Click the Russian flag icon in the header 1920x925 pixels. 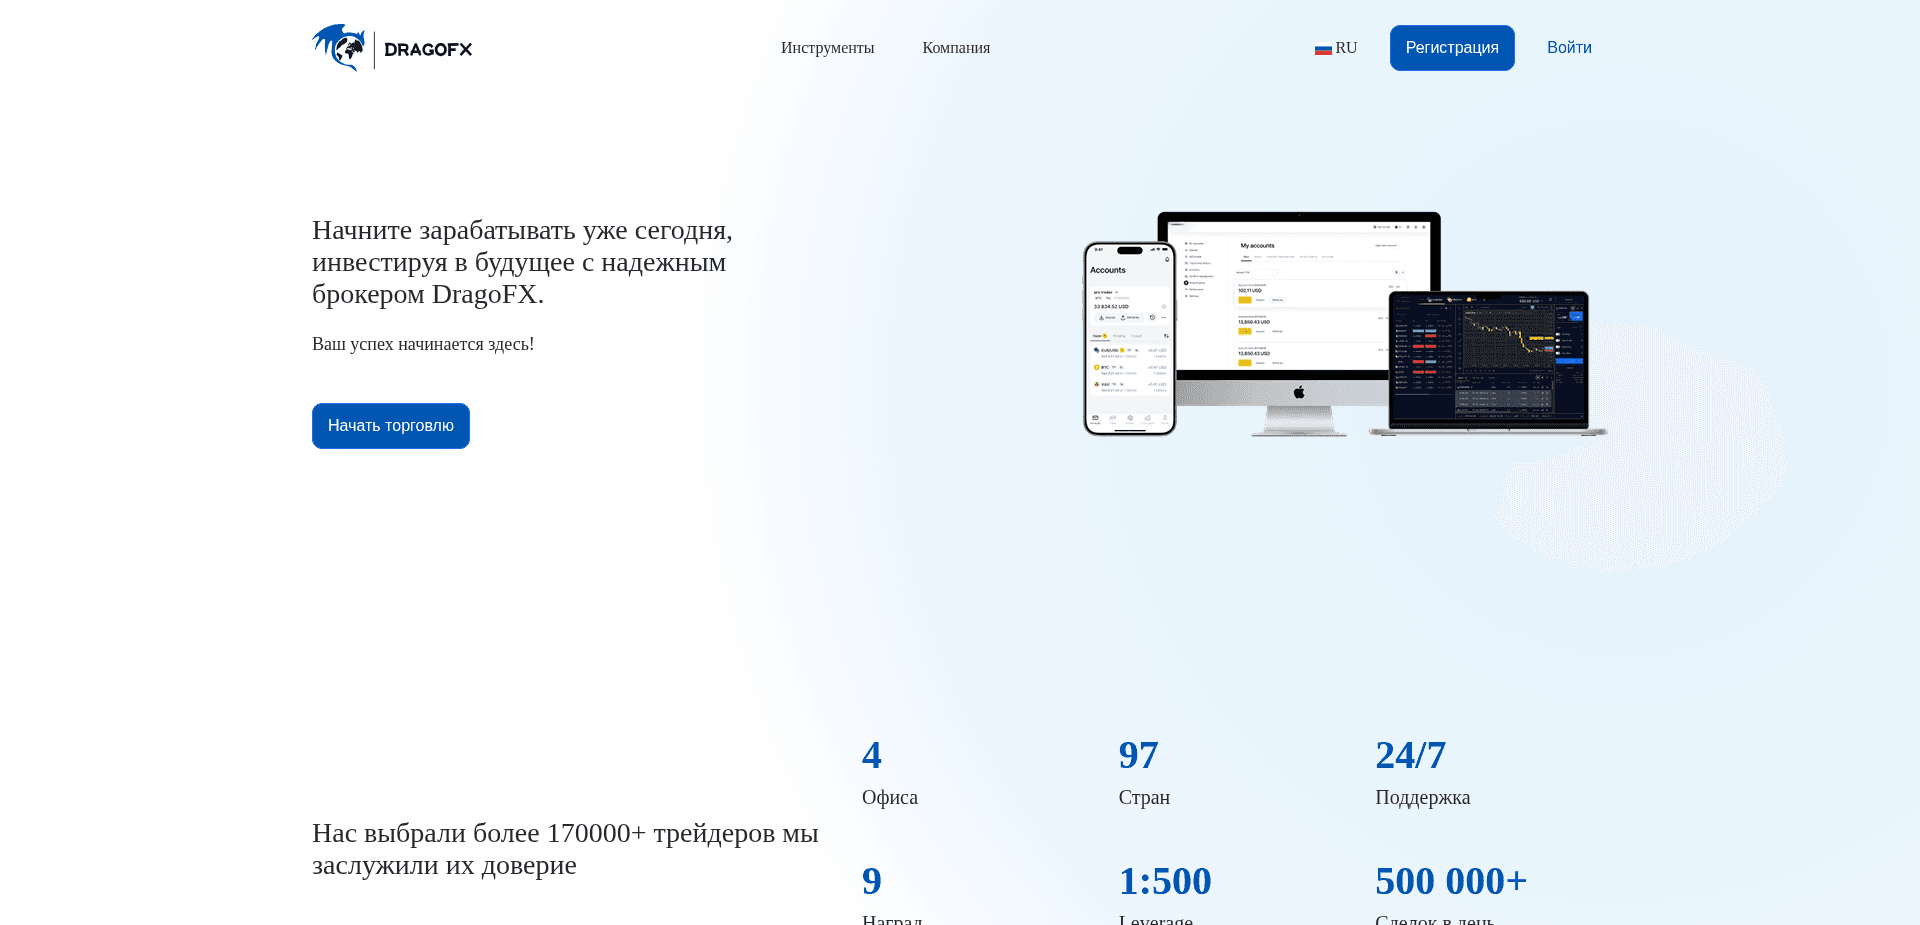[x=1322, y=47]
